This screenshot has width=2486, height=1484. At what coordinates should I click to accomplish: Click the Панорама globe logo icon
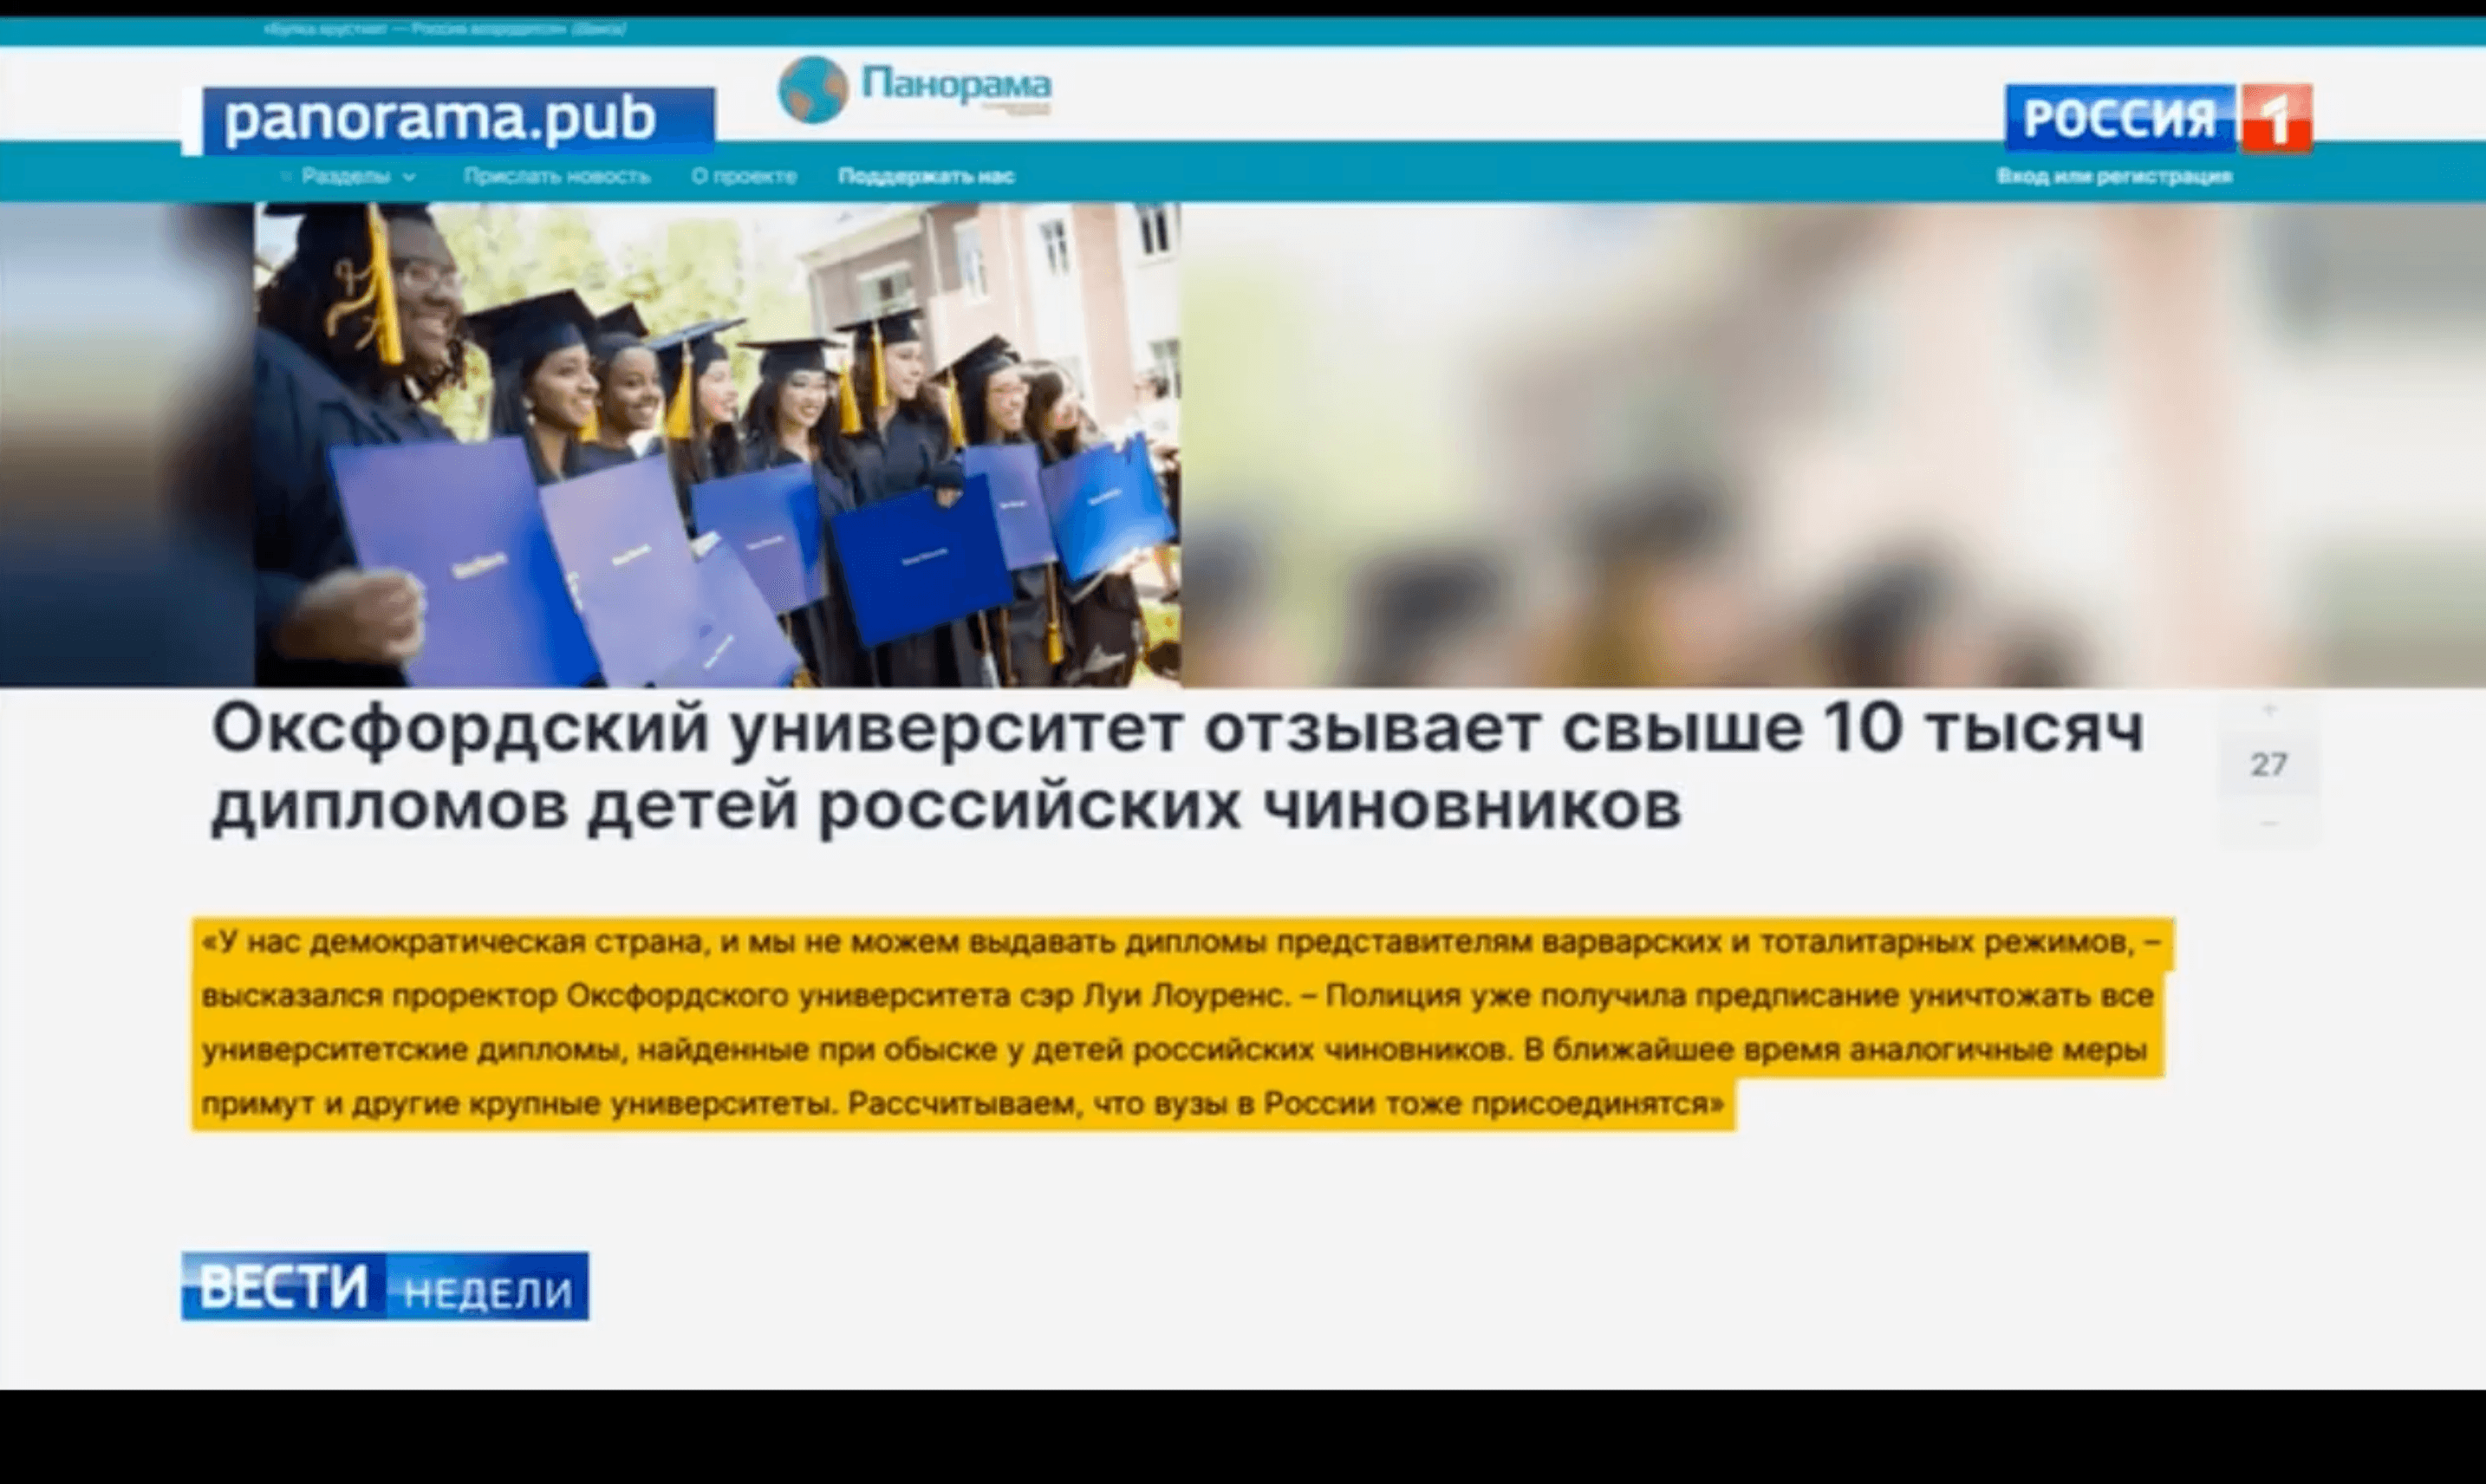(x=812, y=89)
